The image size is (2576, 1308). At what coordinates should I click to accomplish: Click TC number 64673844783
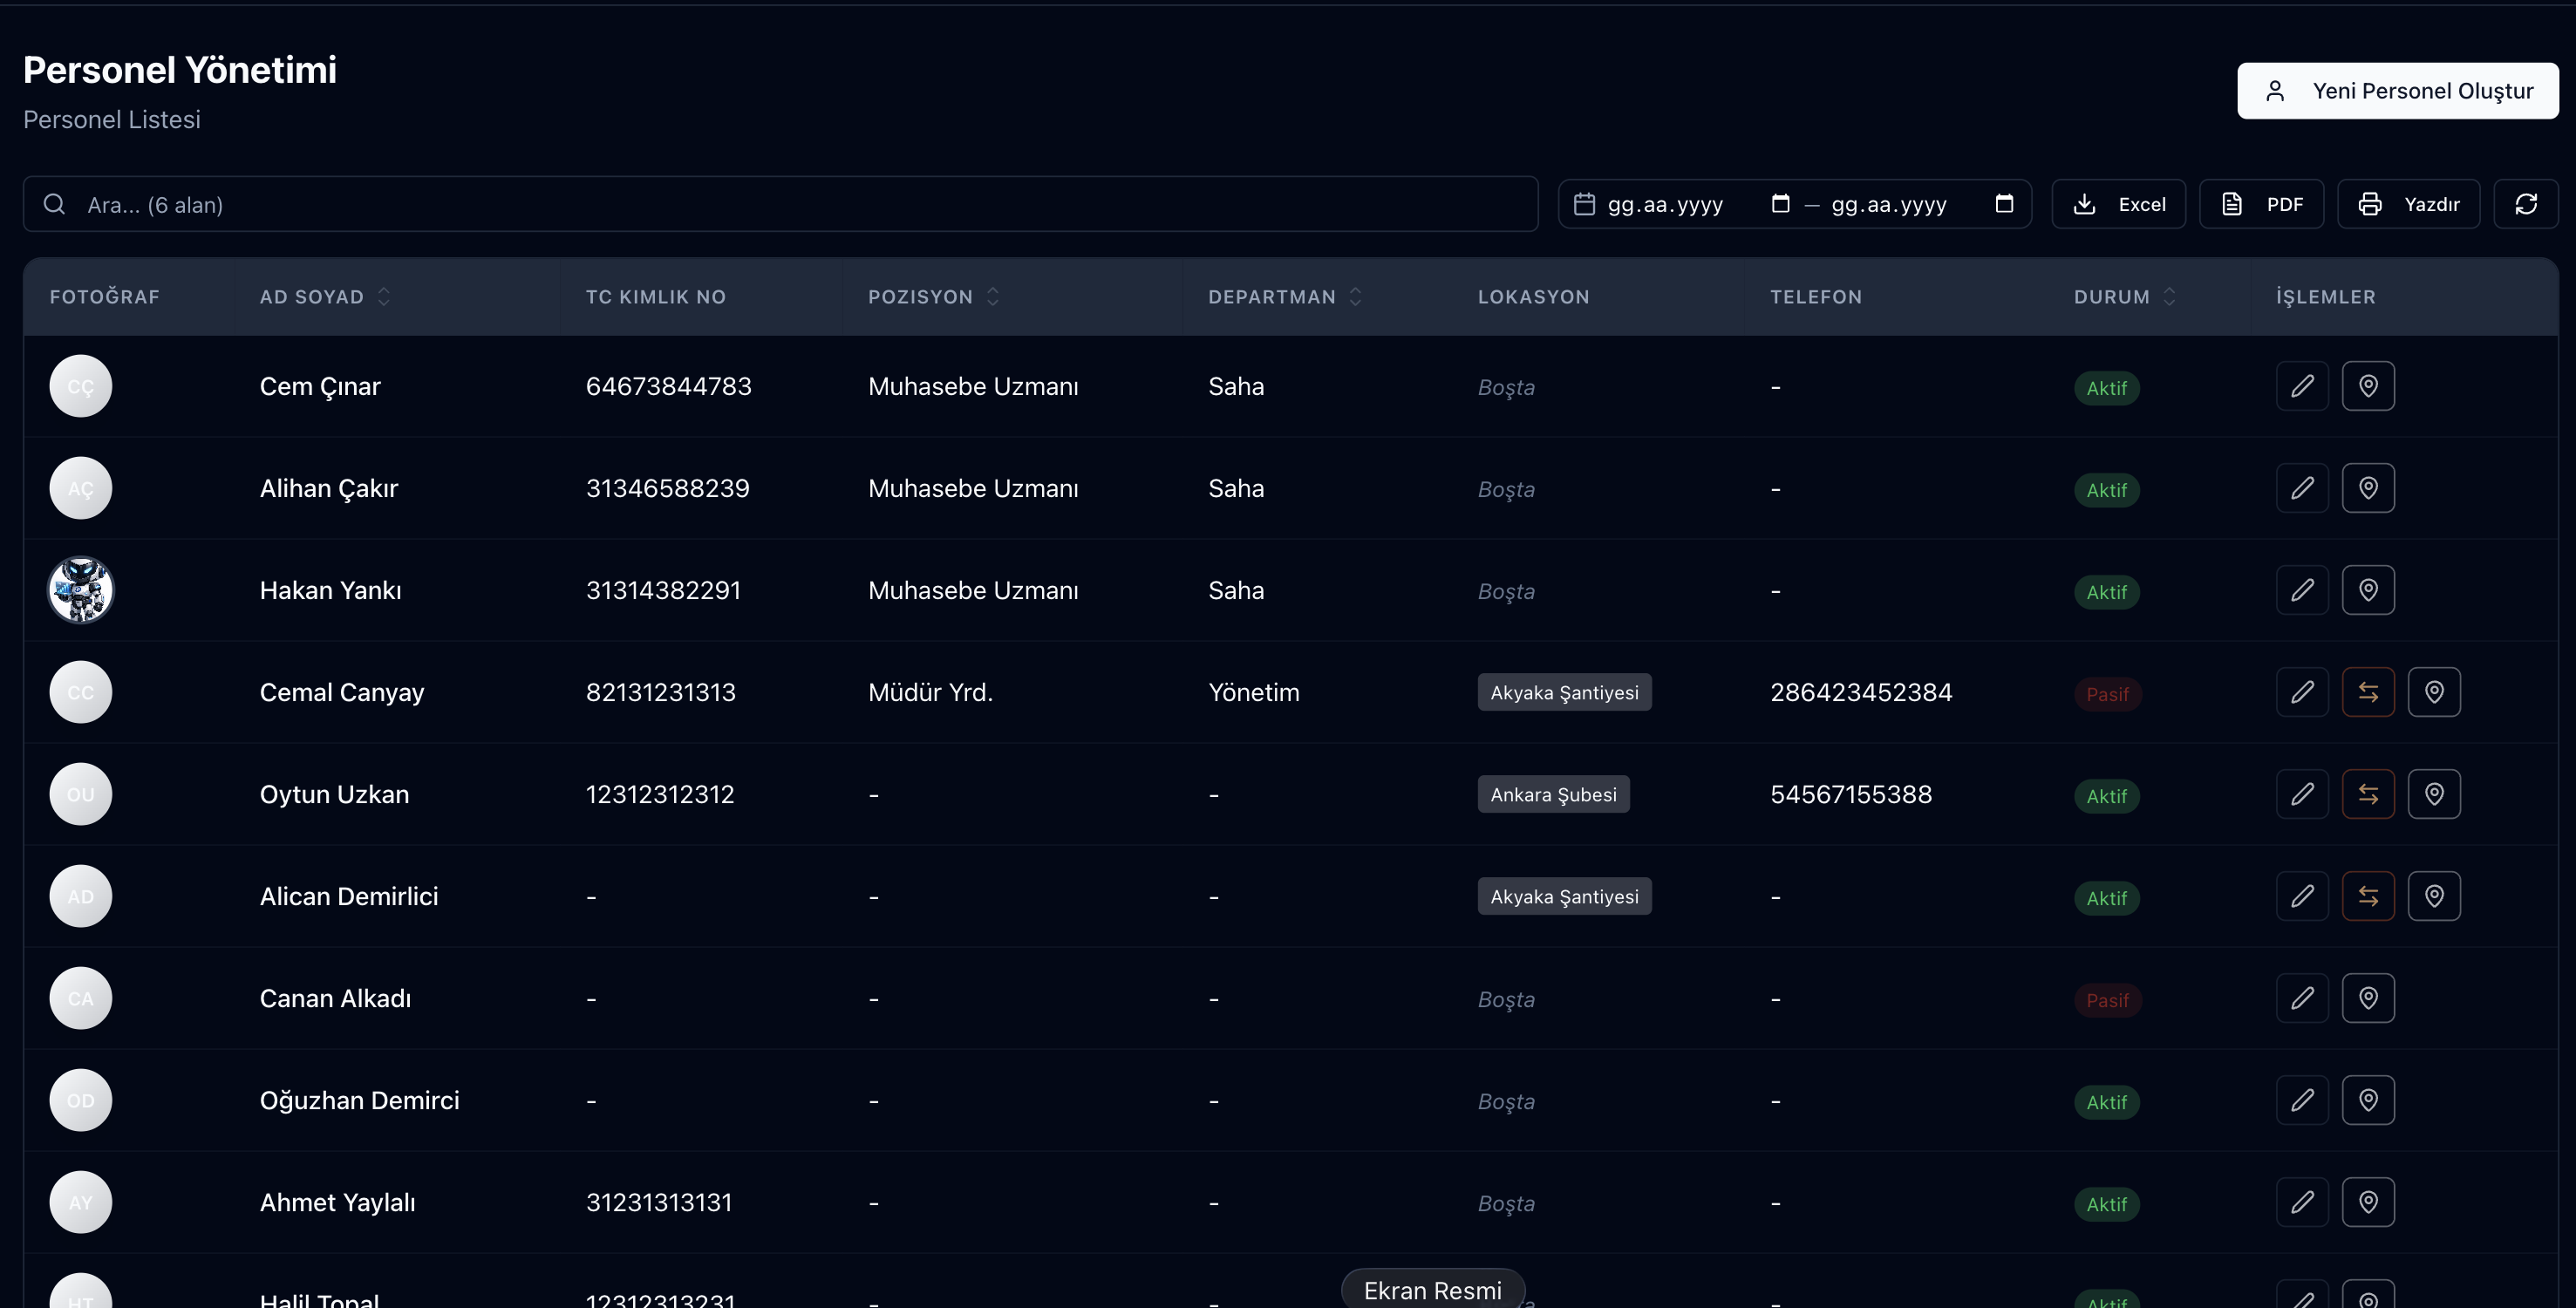pos(668,386)
